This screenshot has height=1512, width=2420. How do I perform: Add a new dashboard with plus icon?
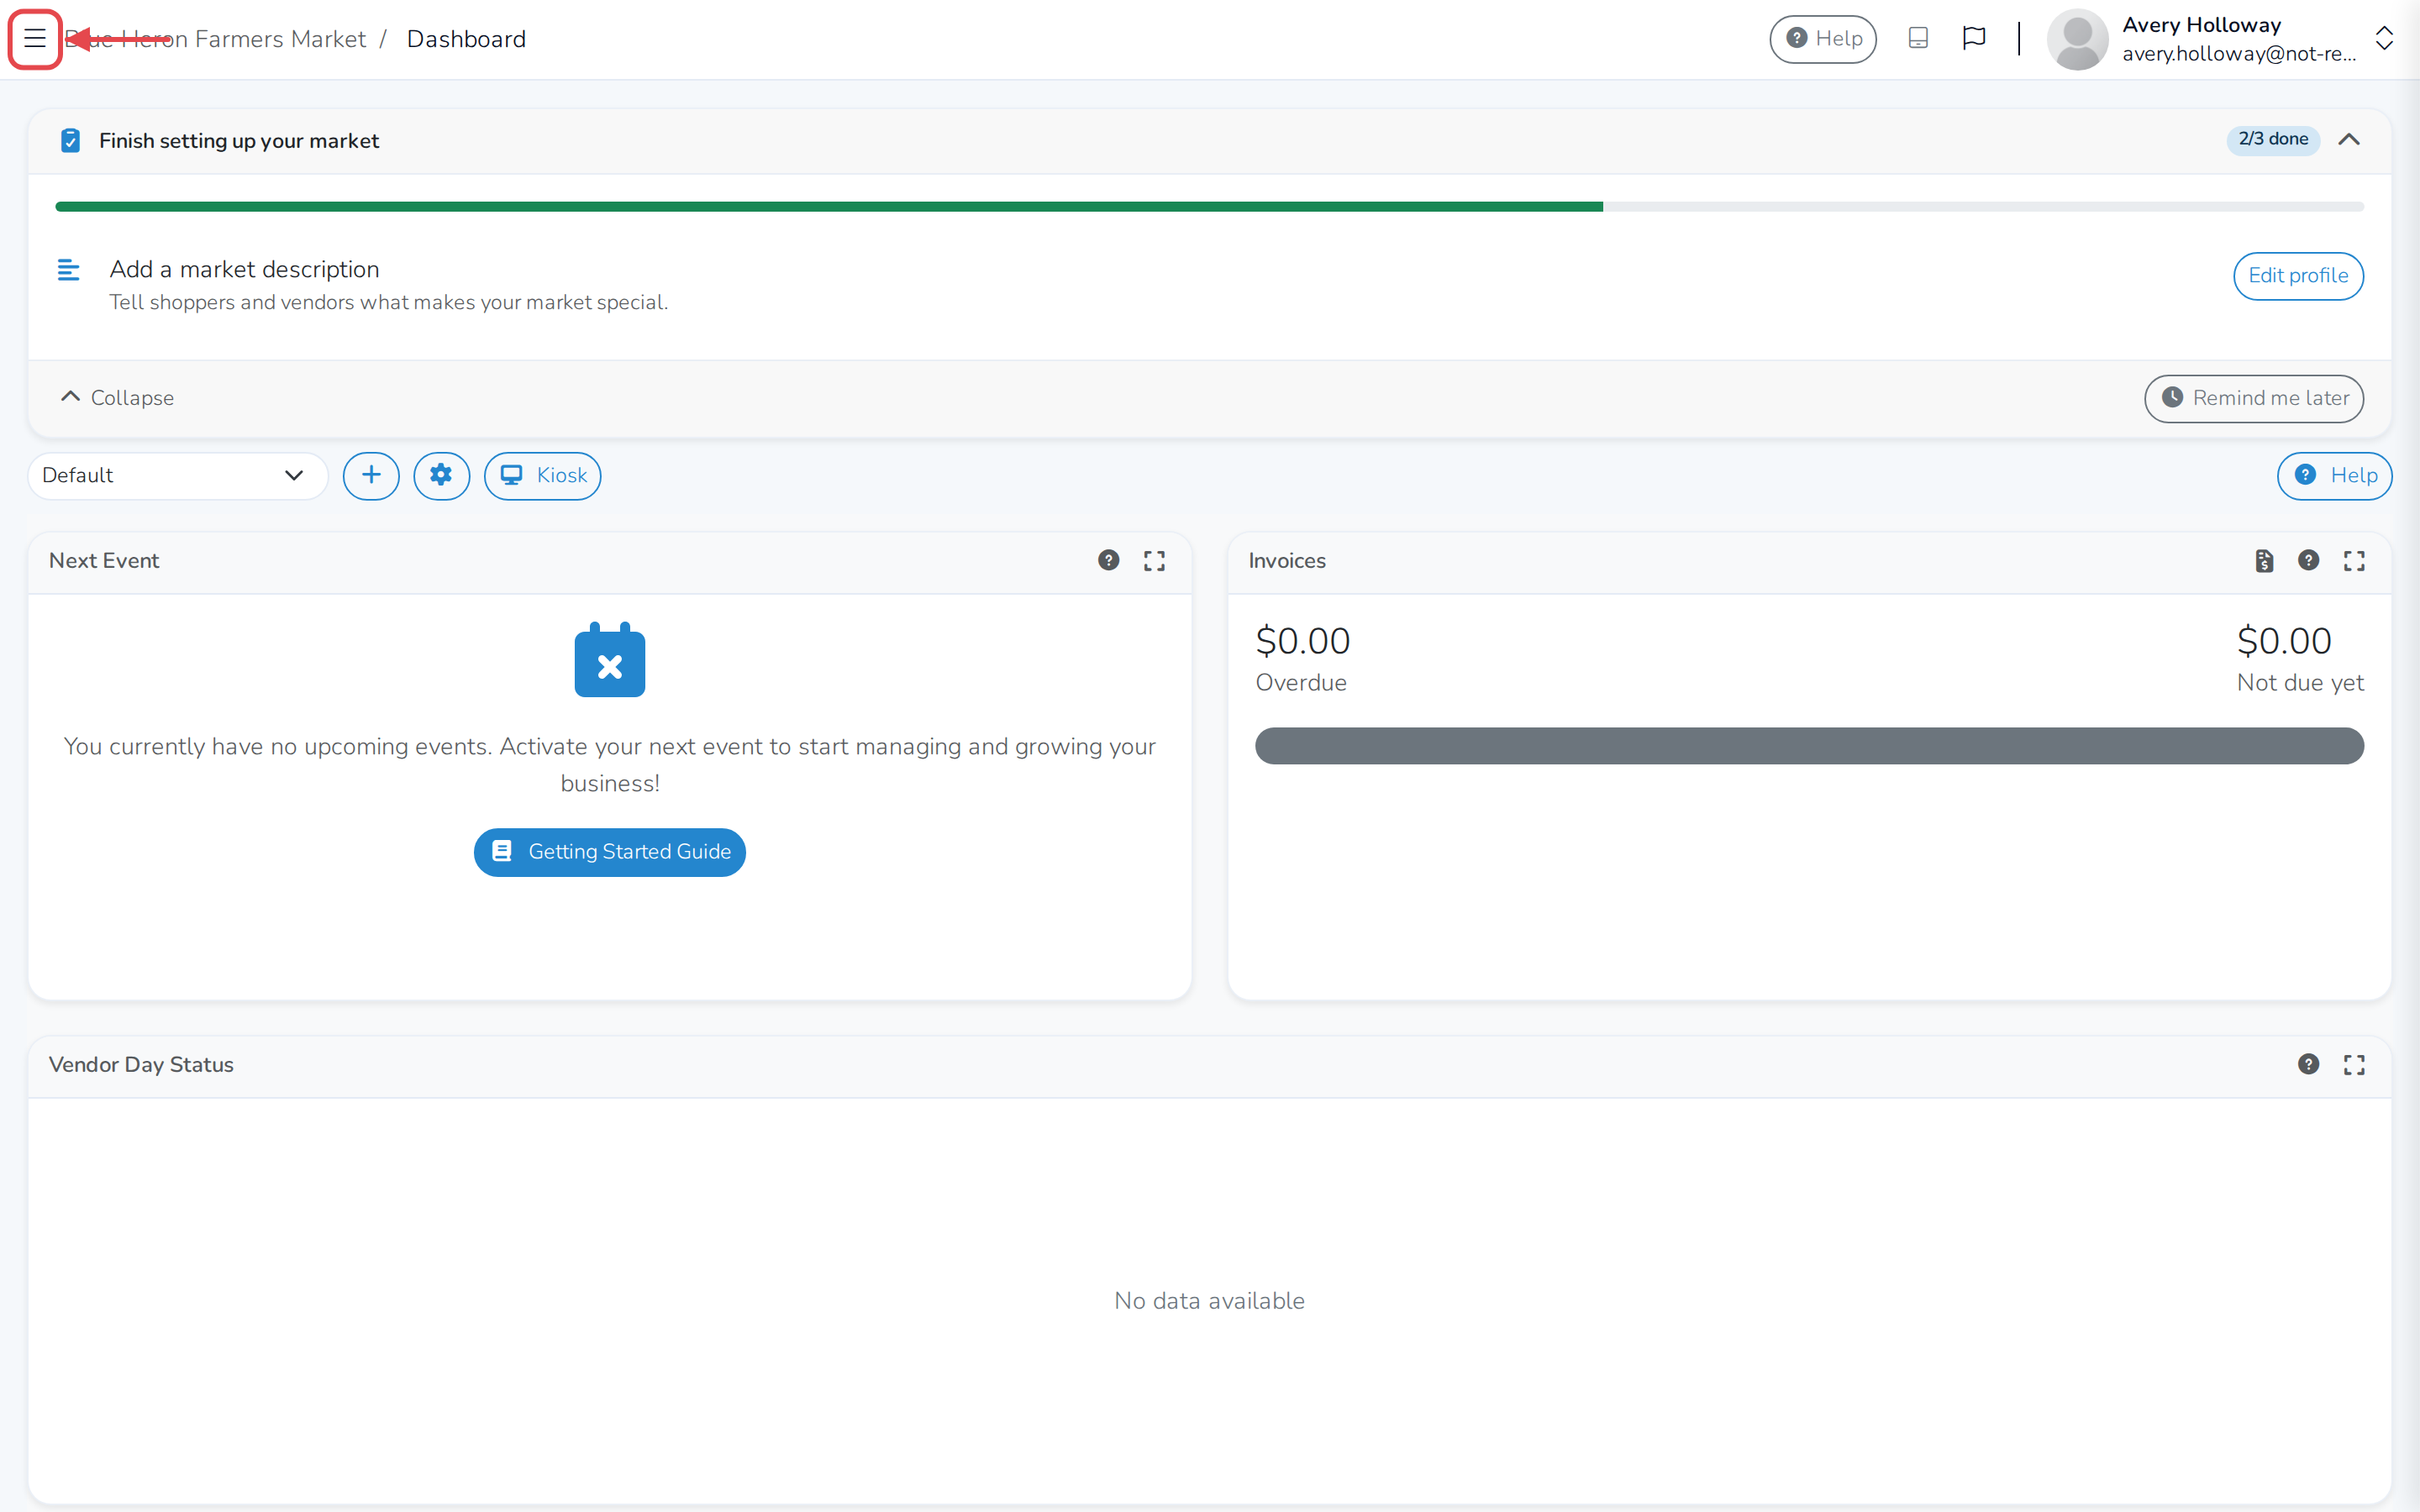point(371,476)
